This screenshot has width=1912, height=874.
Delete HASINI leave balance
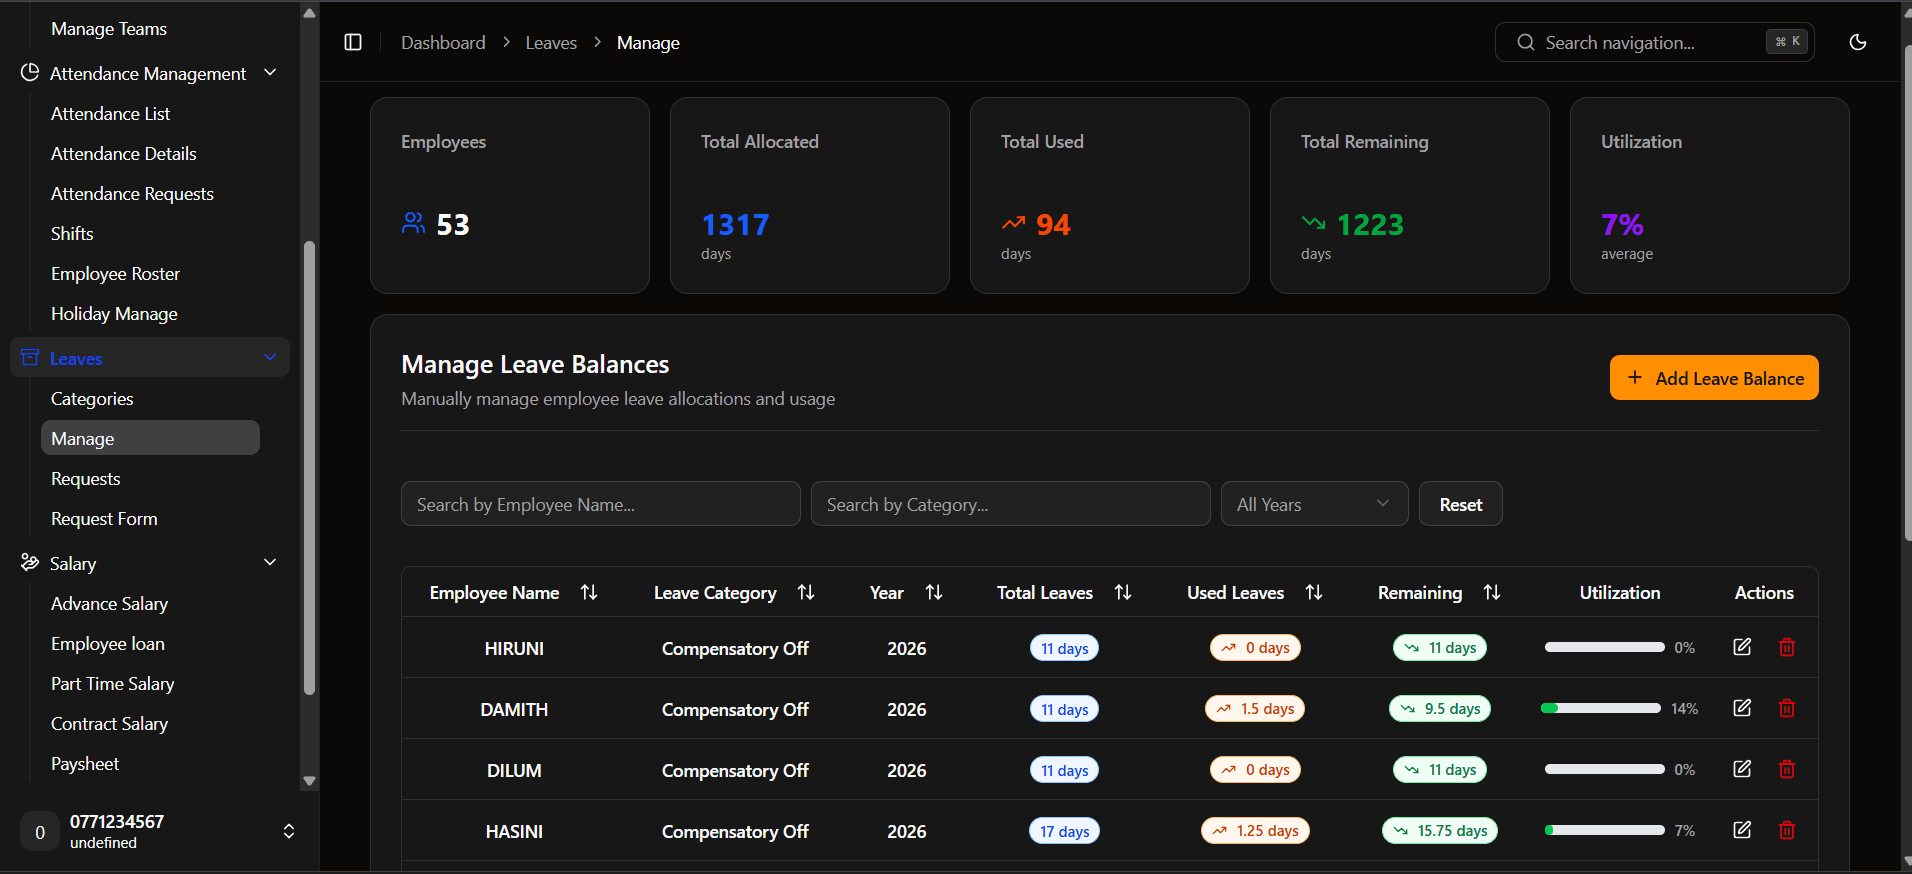point(1787,830)
